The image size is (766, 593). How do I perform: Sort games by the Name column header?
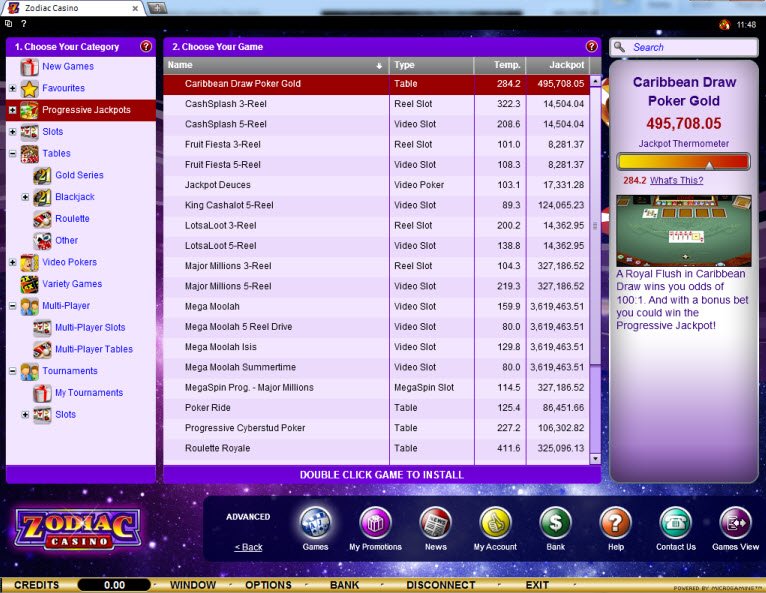point(276,65)
